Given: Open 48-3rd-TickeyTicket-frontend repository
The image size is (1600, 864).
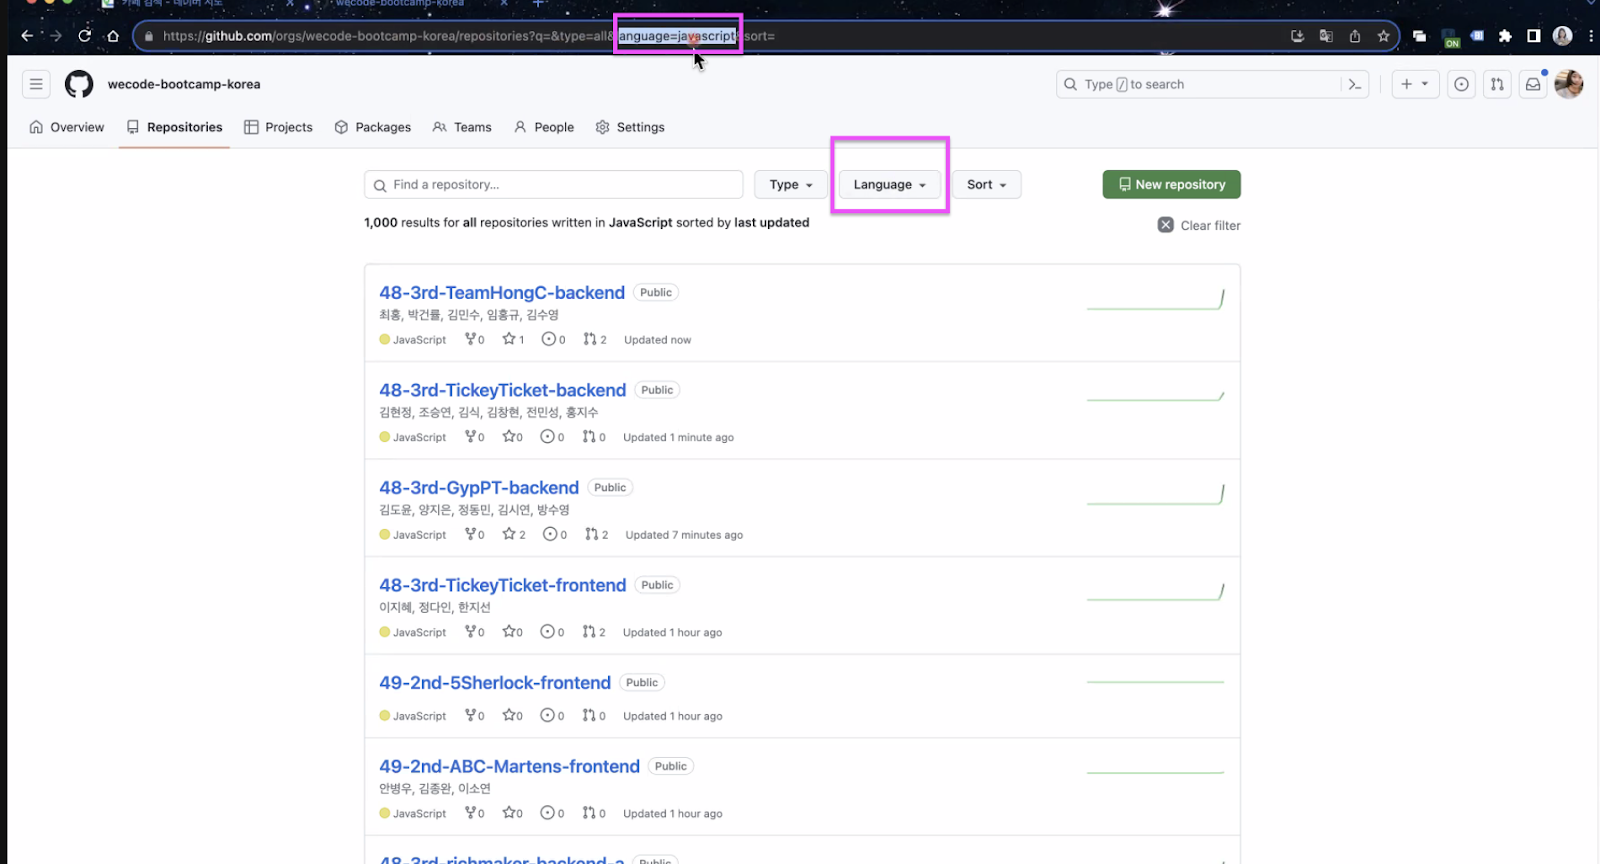Looking at the screenshot, I should click(x=502, y=585).
